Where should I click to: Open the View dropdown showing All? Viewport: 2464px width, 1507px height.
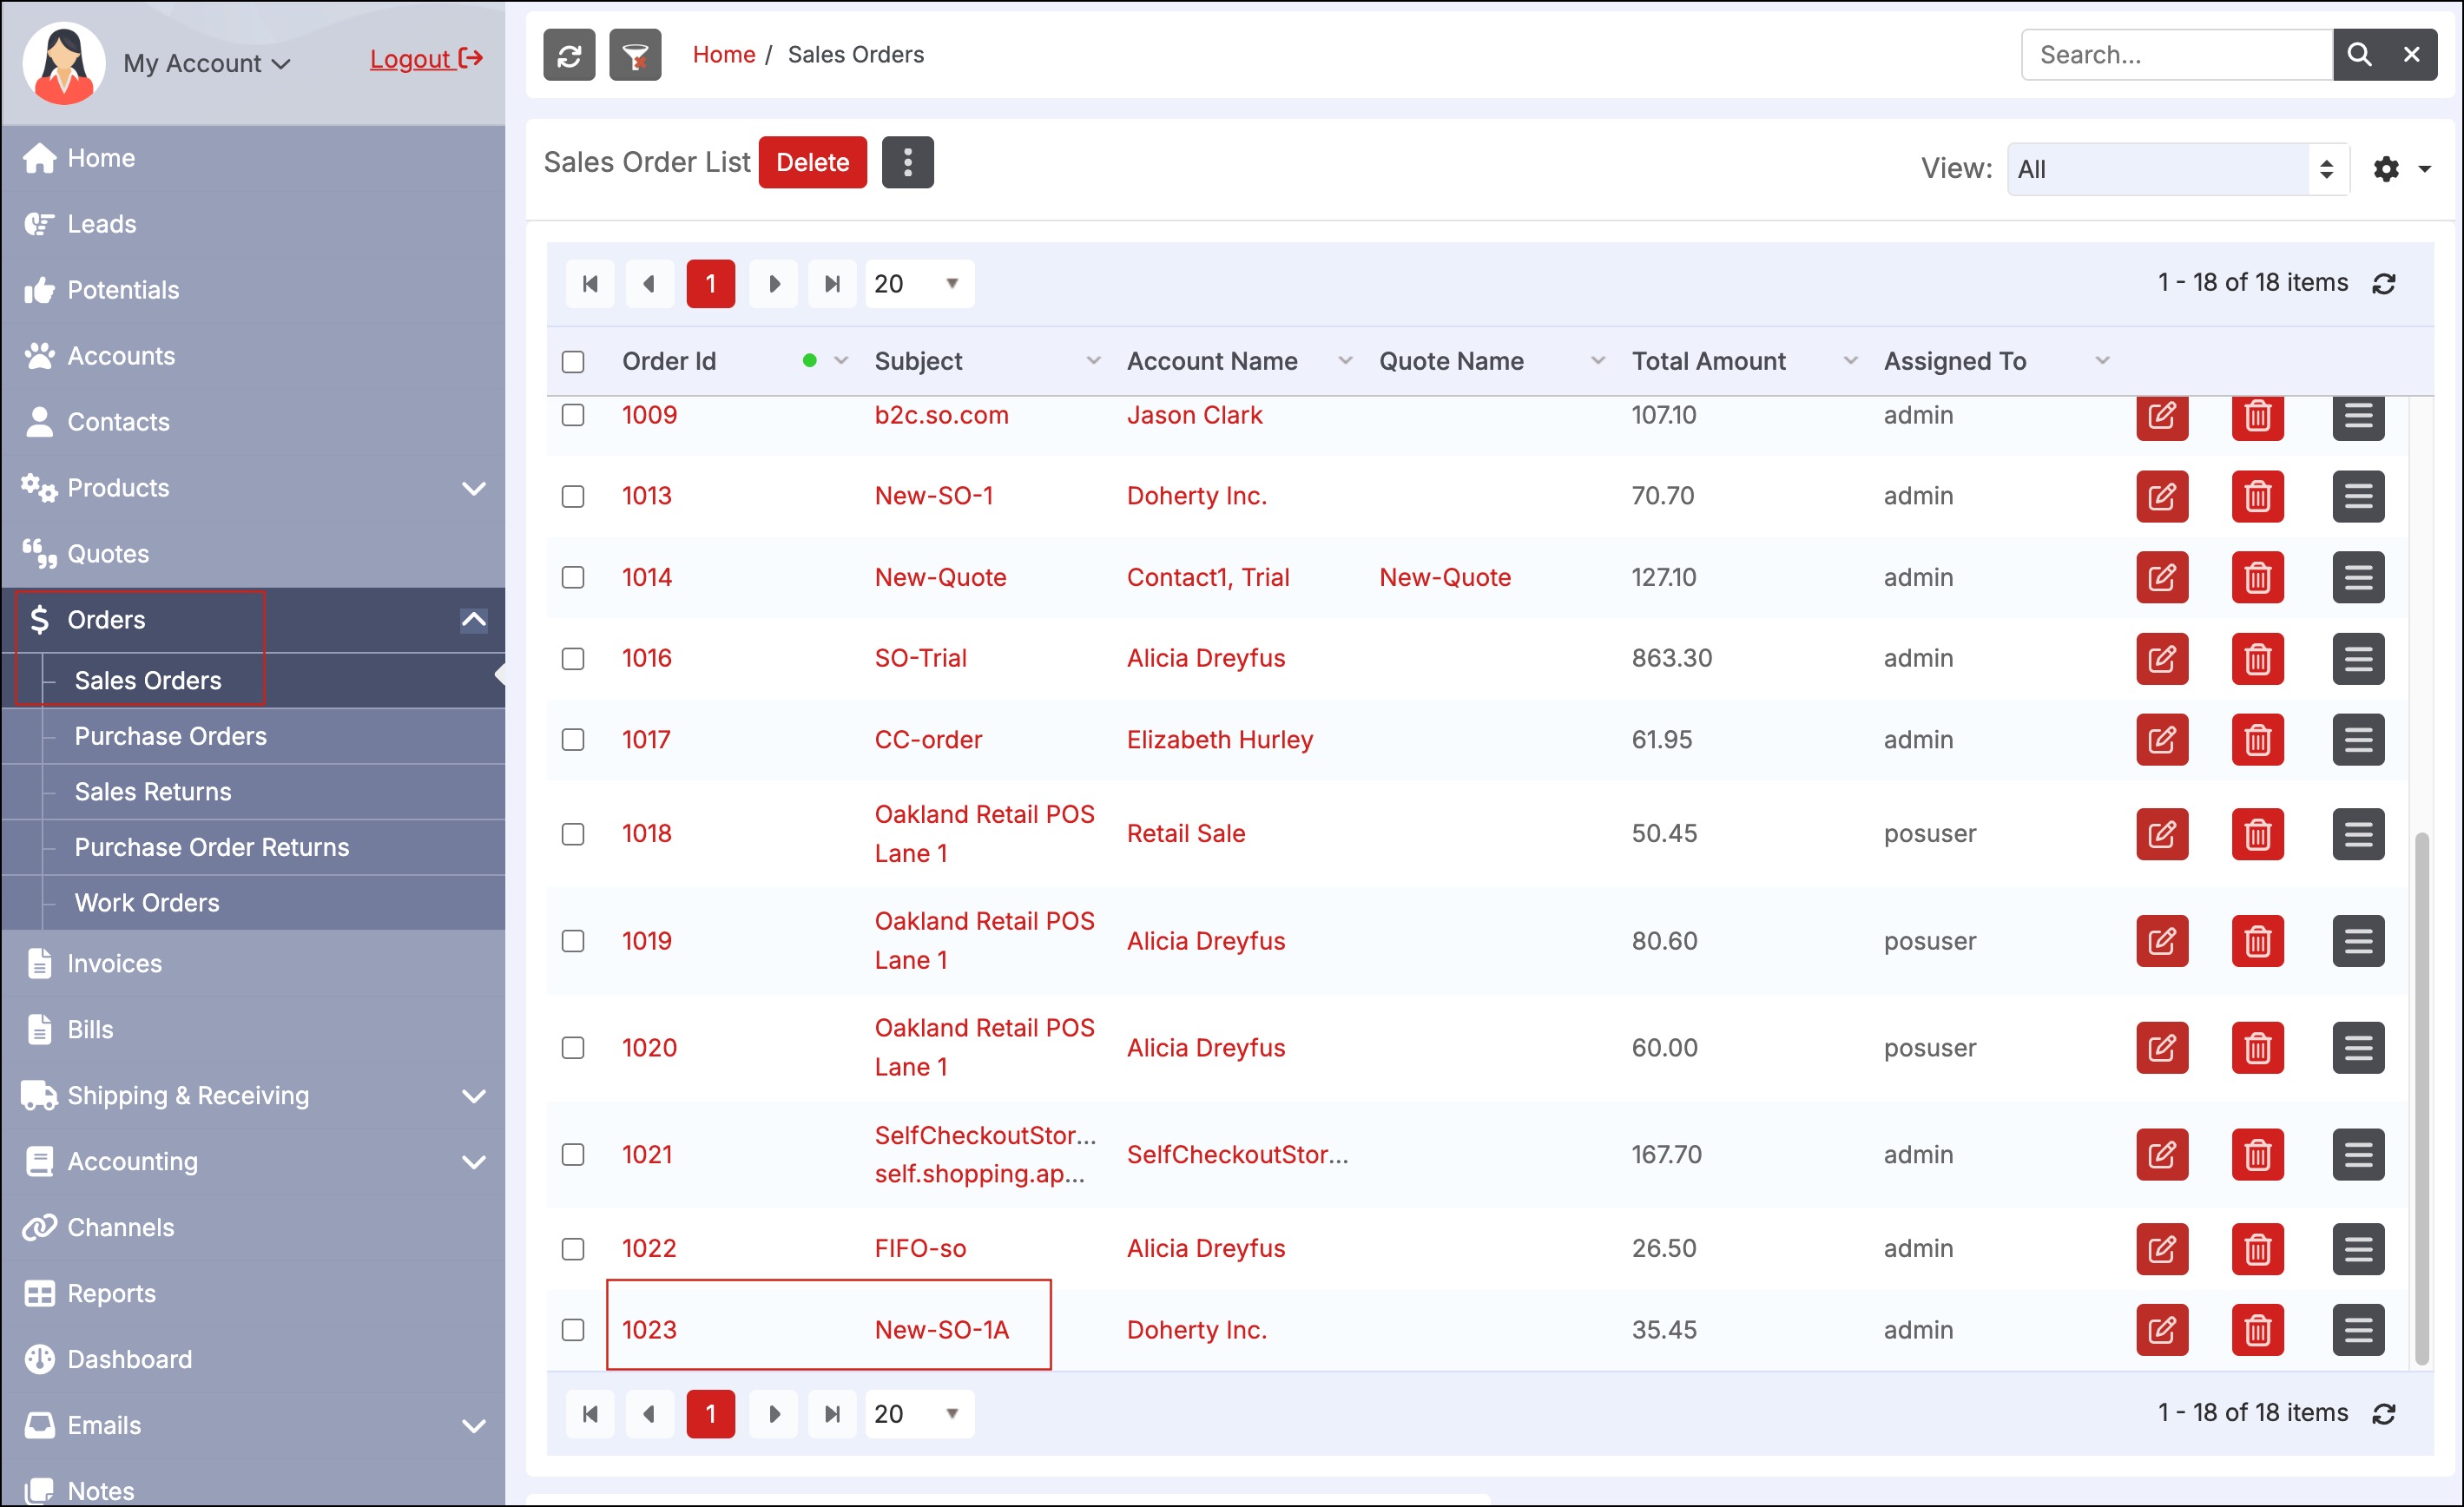2178,169
